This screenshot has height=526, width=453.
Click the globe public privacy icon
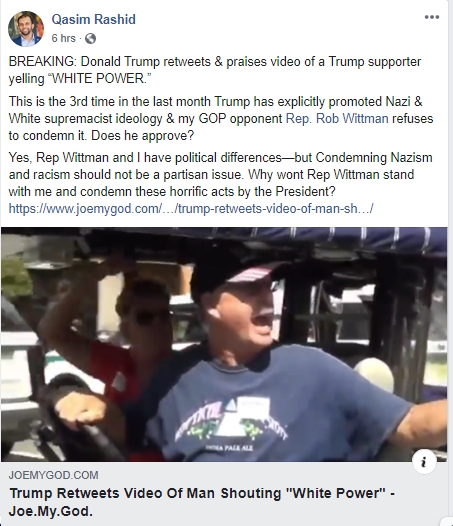(90, 39)
